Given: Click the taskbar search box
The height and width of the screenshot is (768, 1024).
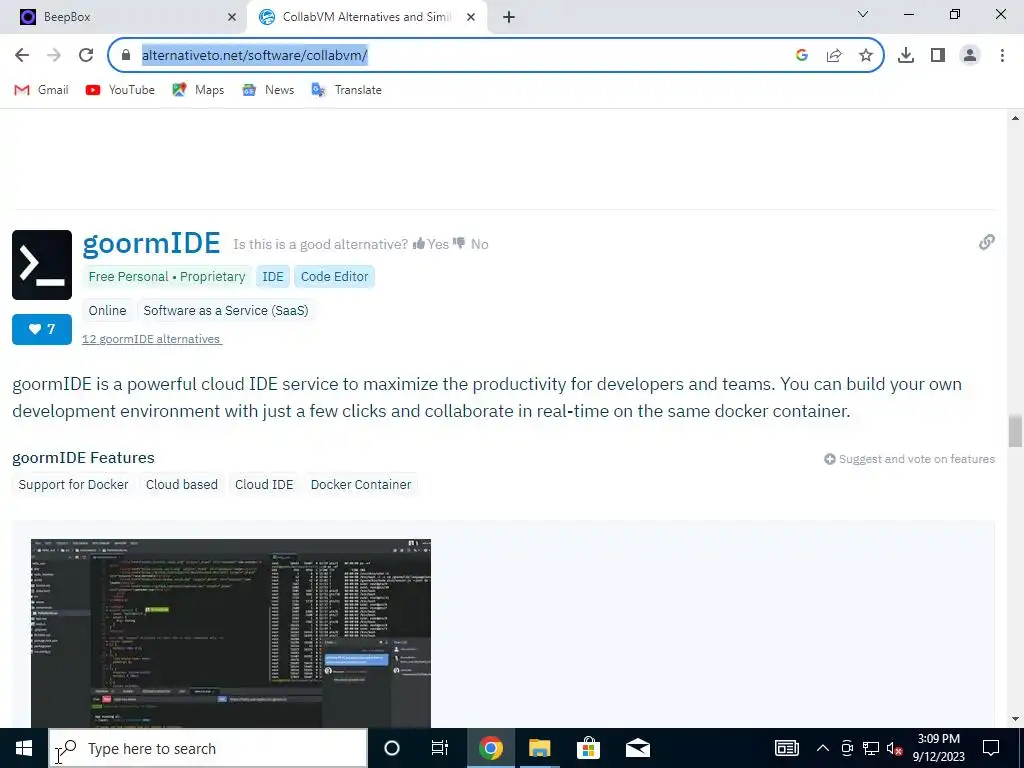Looking at the screenshot, I should (208, 748).
